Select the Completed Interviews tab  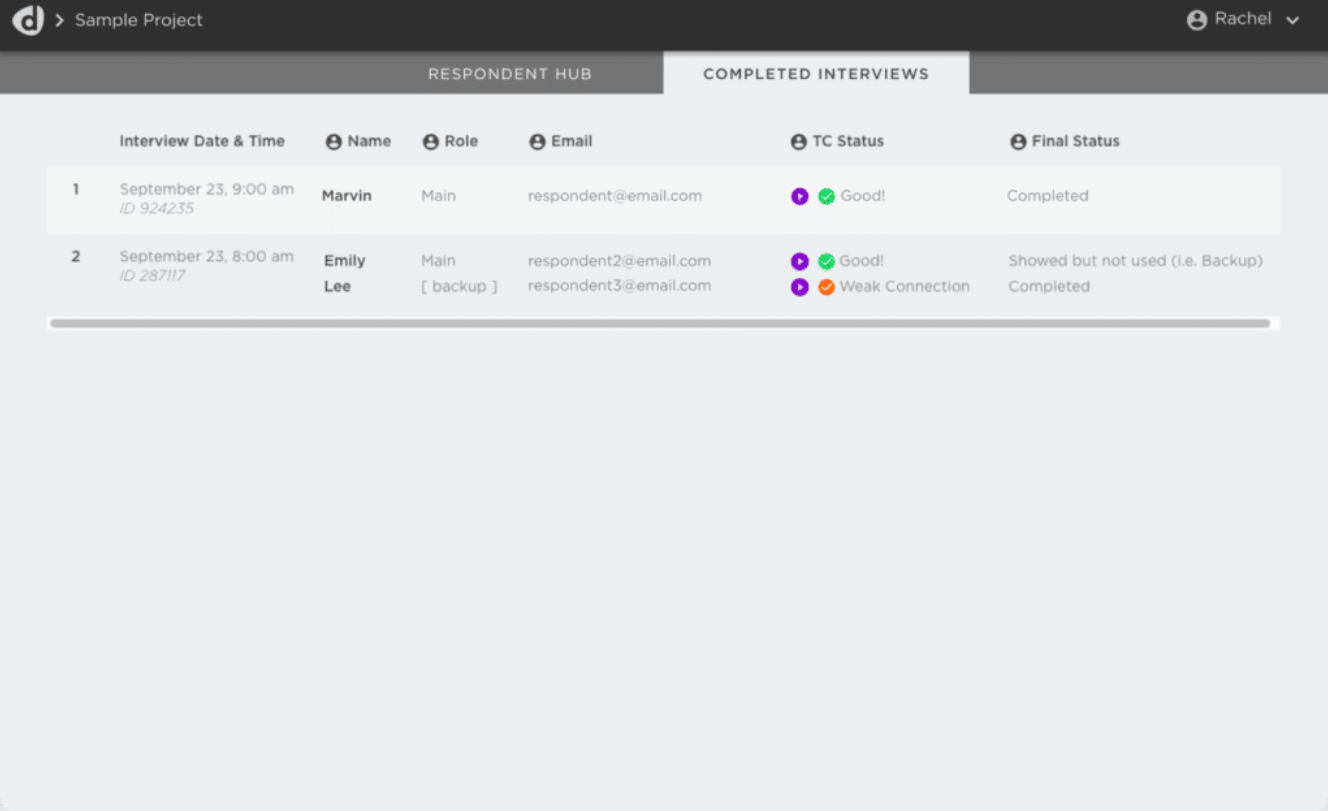coord(816,74)
